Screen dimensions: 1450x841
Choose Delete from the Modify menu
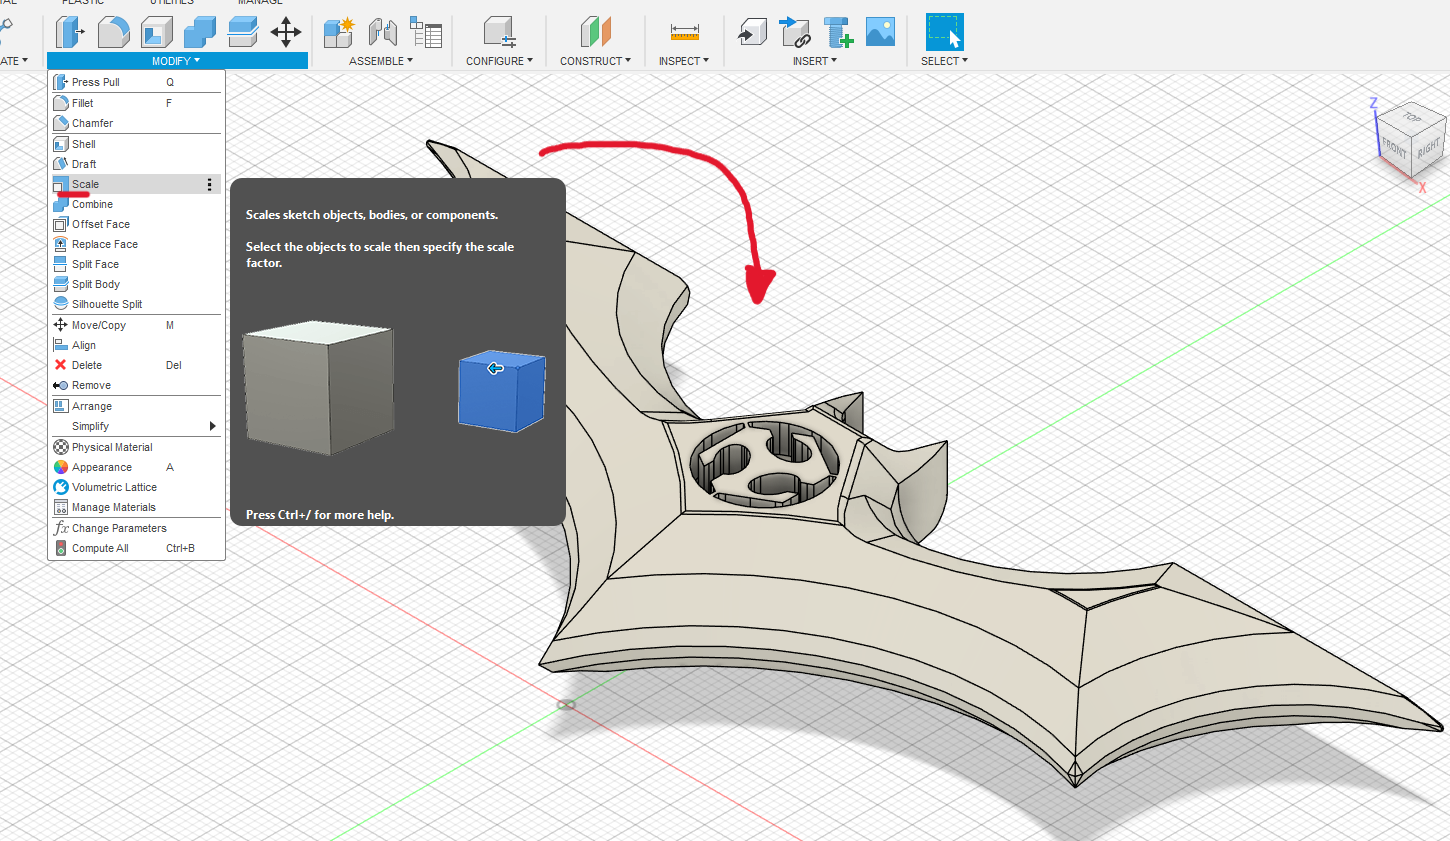[135, 365]
